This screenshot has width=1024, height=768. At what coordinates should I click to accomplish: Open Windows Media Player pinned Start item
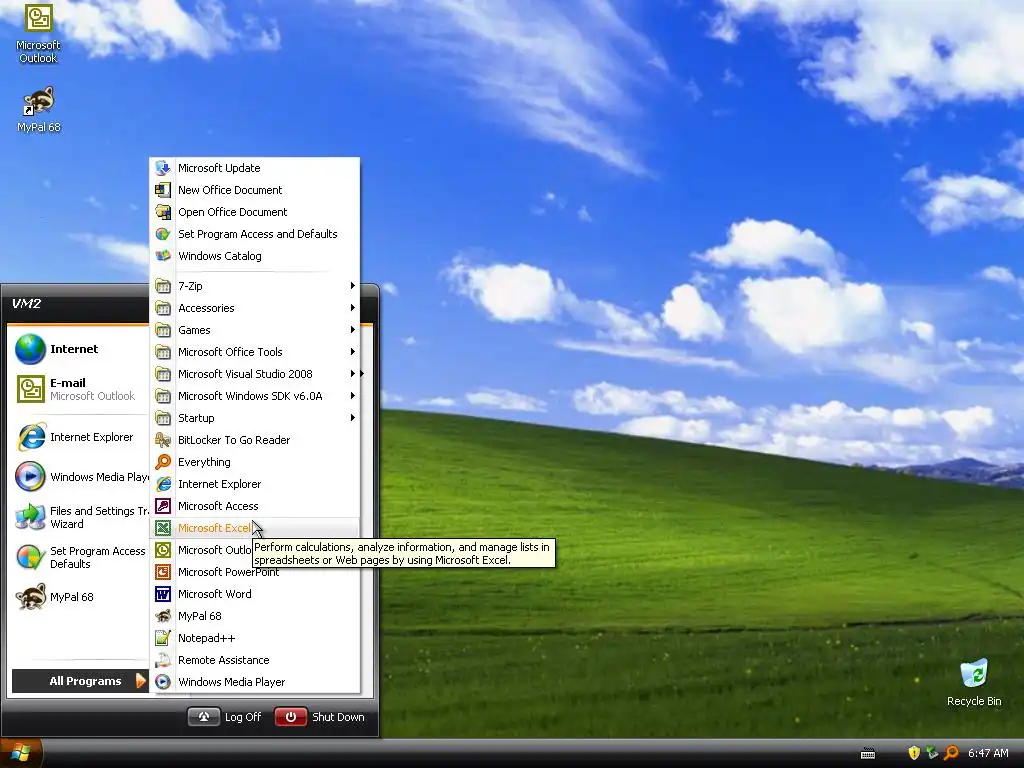tap(81, 477)
